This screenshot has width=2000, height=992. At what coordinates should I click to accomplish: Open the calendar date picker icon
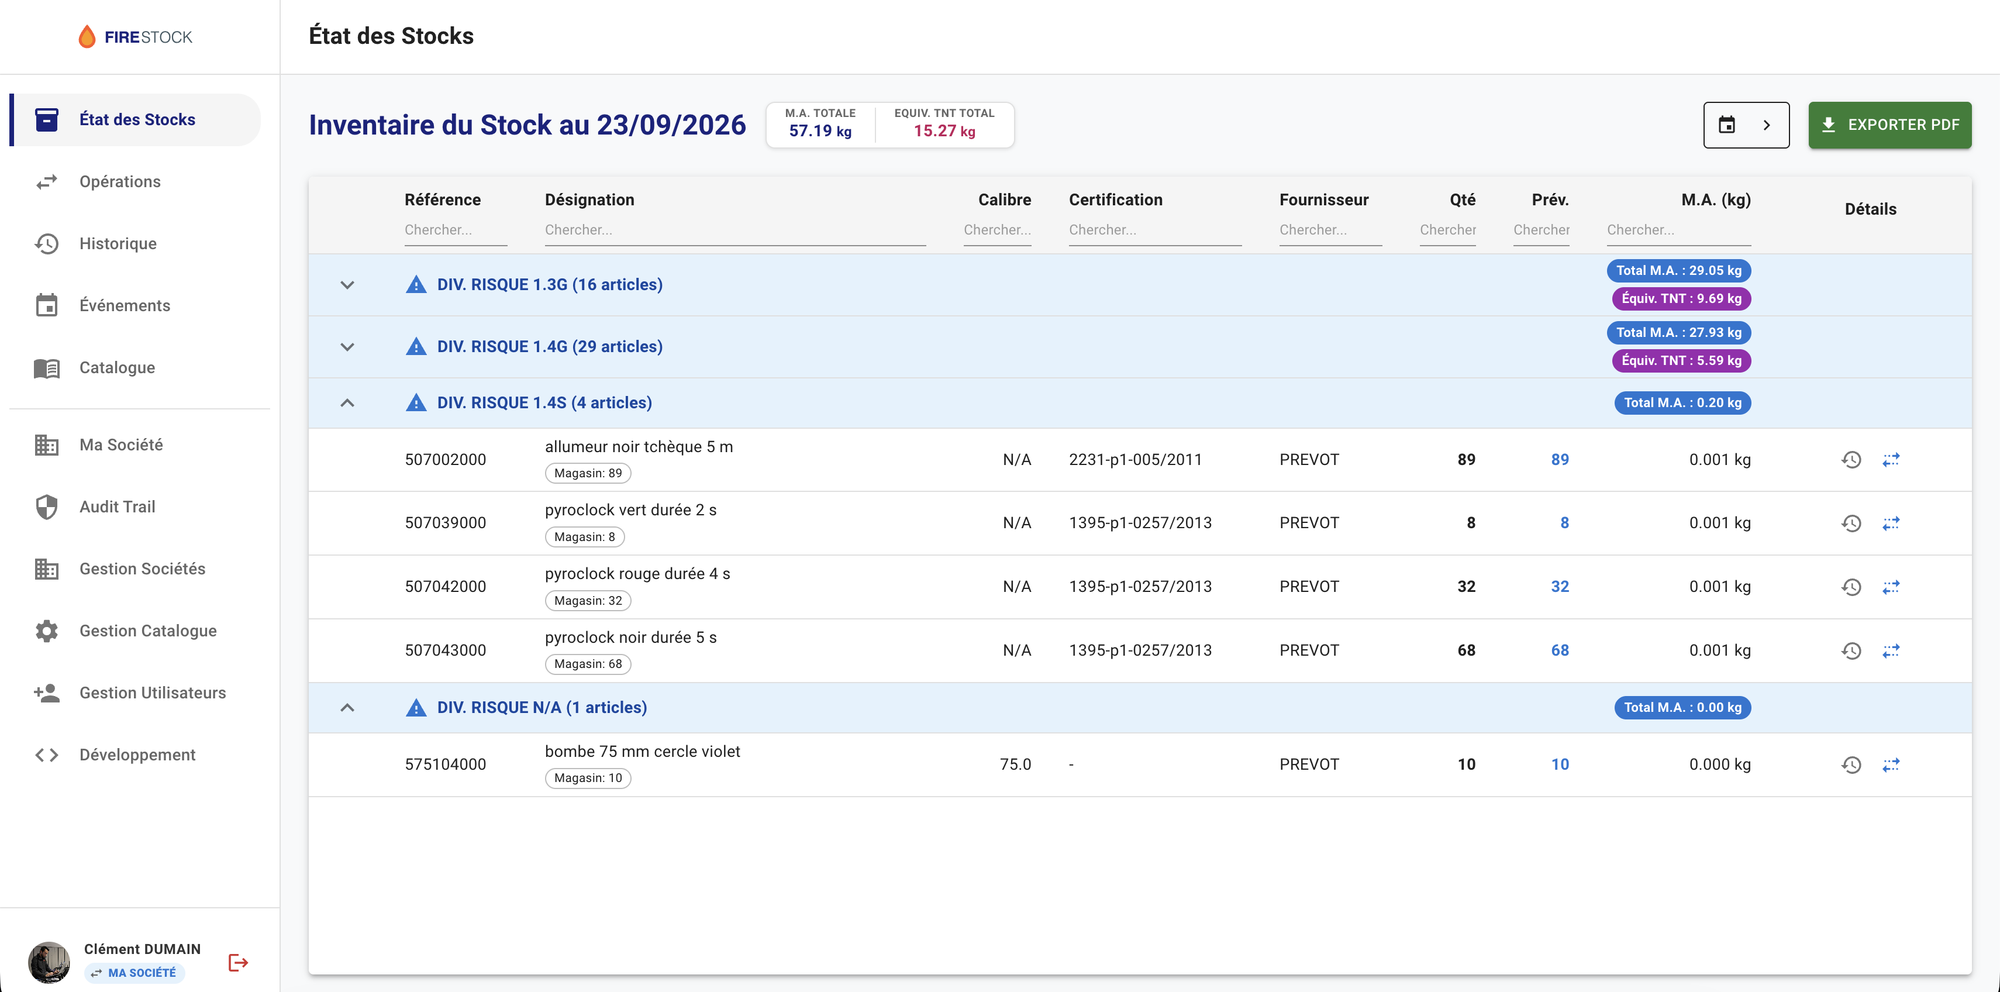tap(1727, 125)
